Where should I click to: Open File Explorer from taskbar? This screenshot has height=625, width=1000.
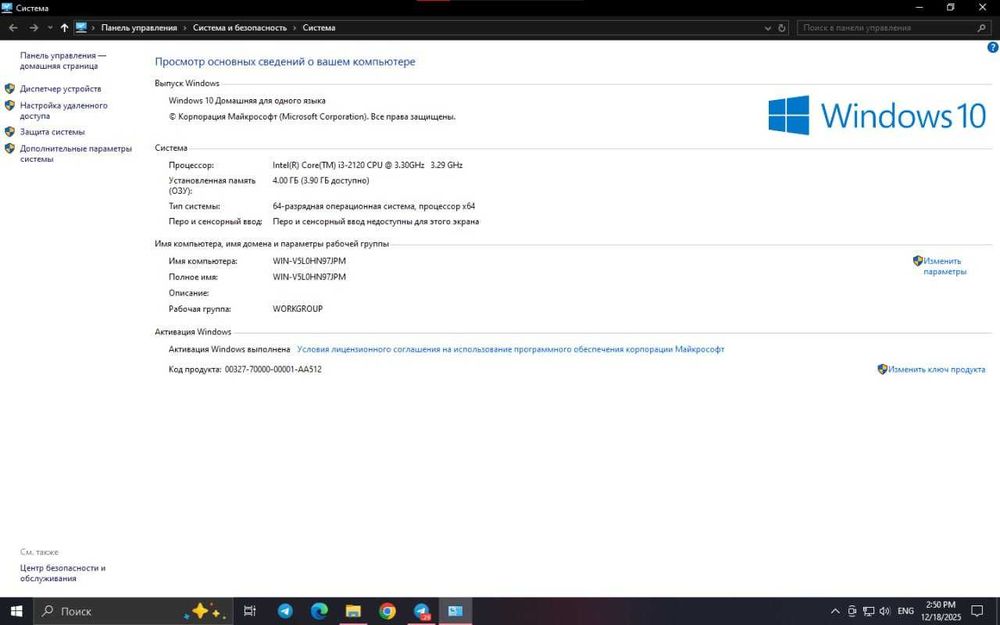(353, 611)
